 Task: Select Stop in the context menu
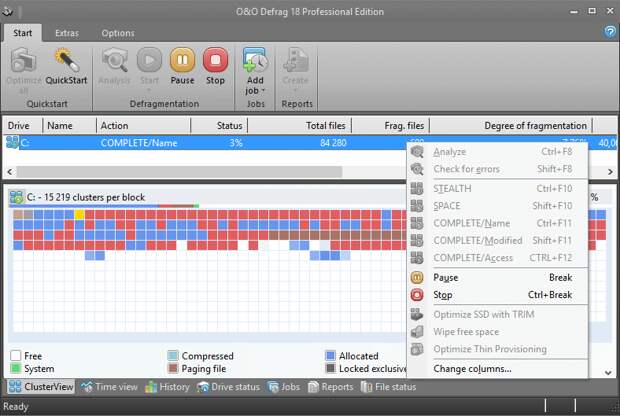pyautogui.click(x=442, y=295)
